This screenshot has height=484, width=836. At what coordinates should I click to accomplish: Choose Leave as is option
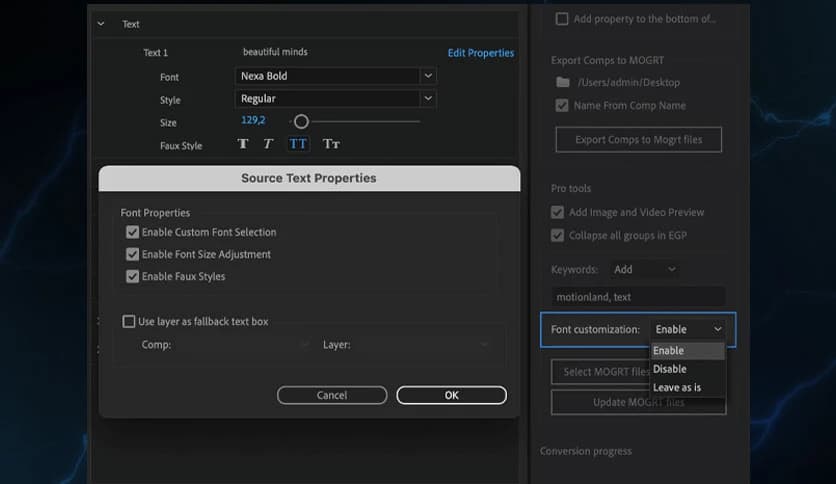point(688,388)
